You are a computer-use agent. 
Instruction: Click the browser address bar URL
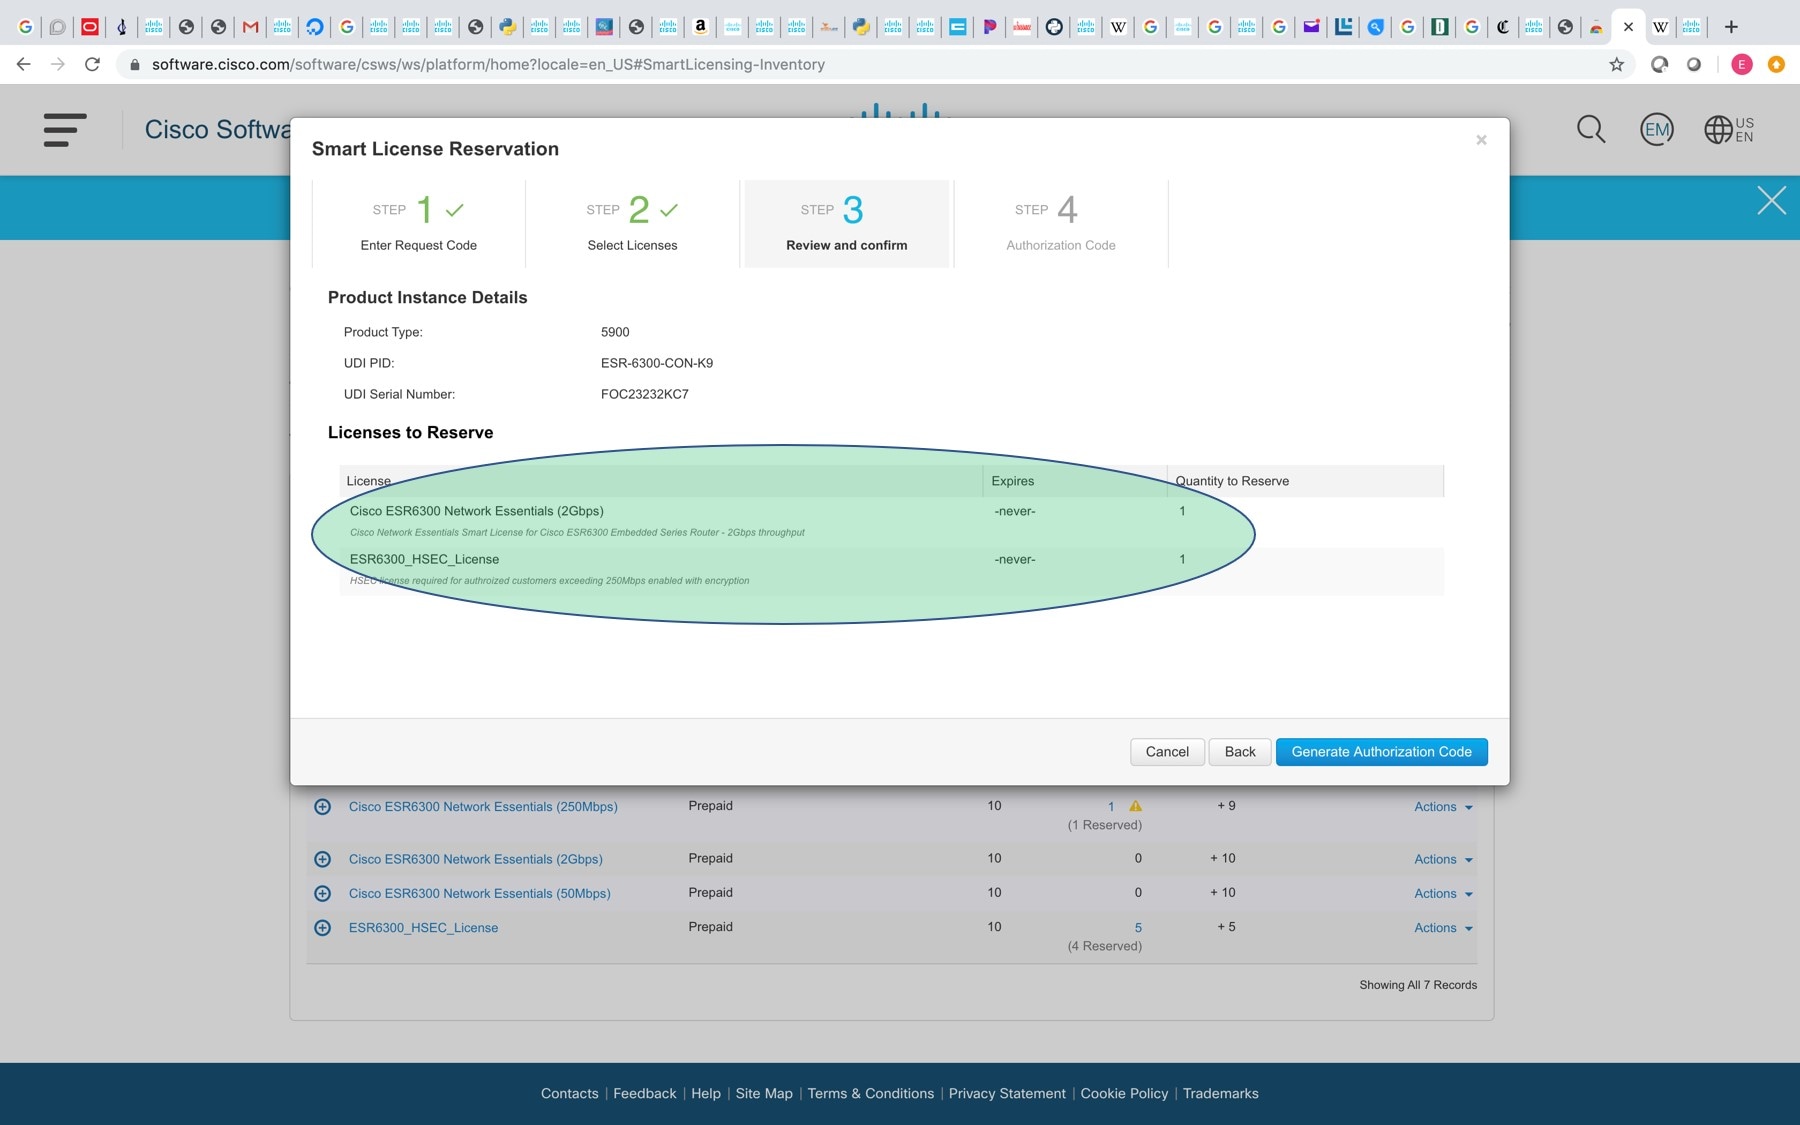(x=488, y=64)
